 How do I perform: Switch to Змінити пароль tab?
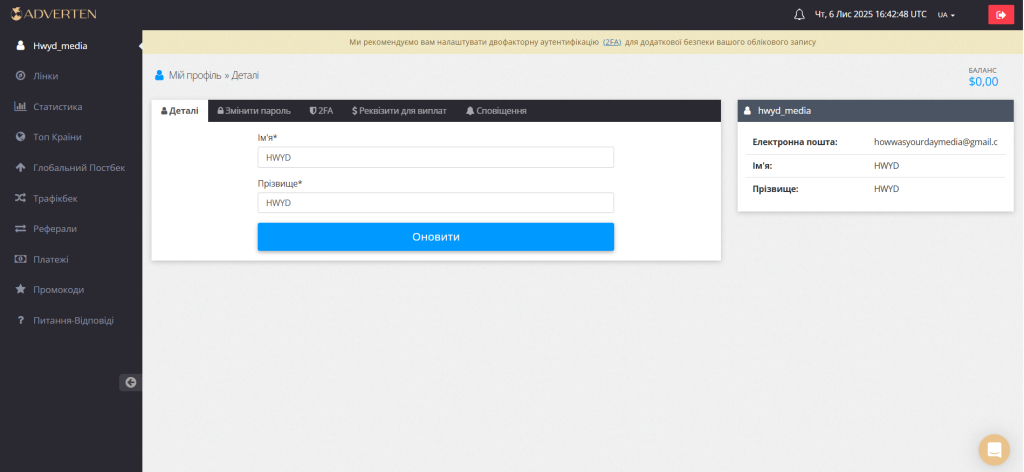254,111
